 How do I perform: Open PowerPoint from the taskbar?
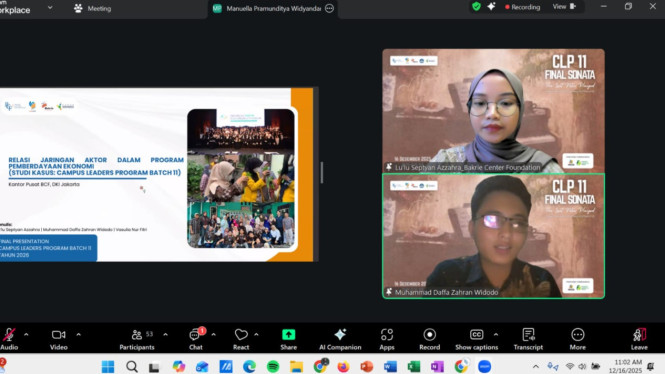[367, 366]
